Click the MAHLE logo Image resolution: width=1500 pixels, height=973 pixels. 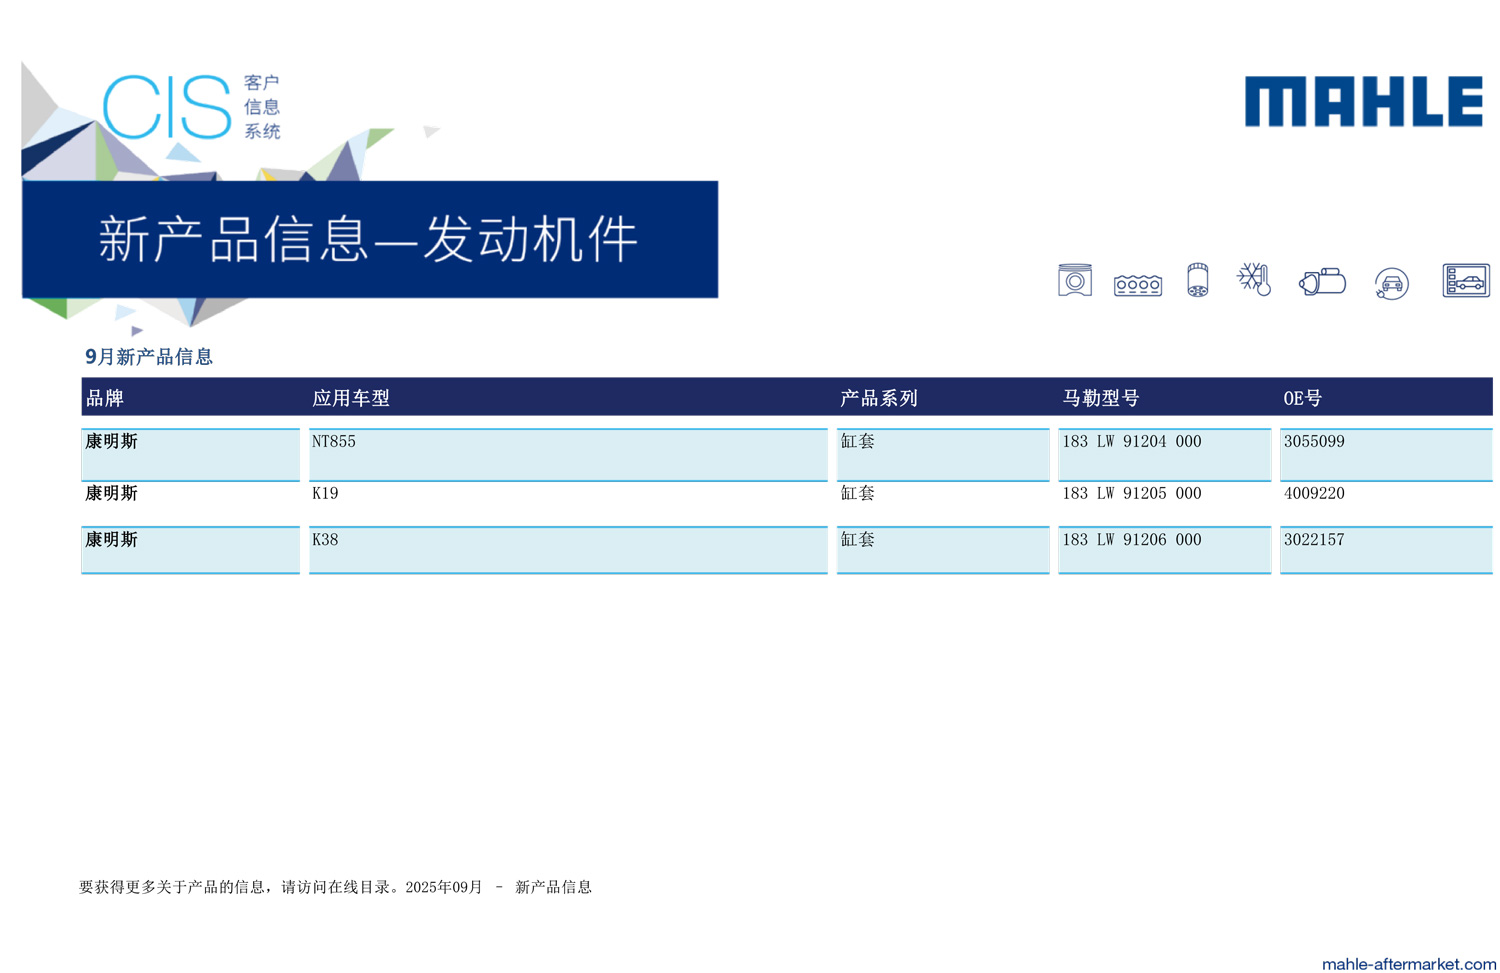(x=1363, y=102)
